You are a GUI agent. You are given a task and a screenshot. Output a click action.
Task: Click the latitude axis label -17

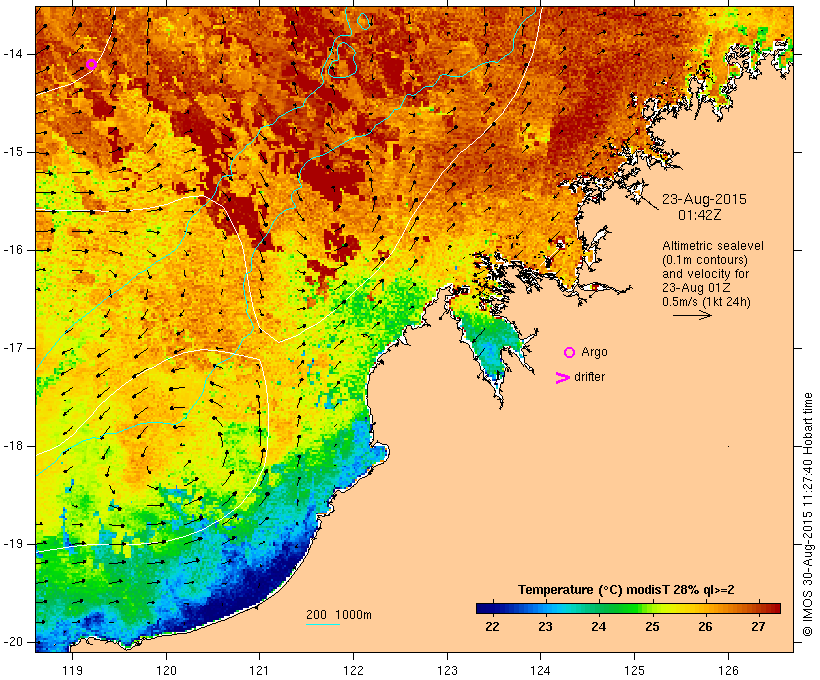pos(13,348)
